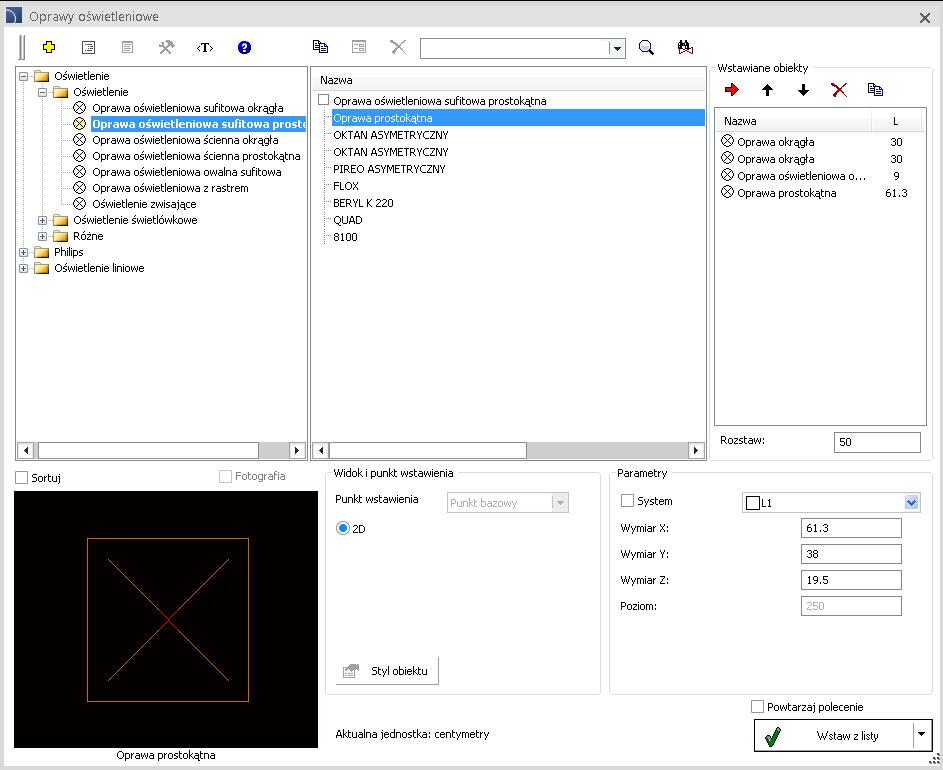Click the yellow plus add icon
This screenshot has width=943, height=770.
tap(49, 47)
